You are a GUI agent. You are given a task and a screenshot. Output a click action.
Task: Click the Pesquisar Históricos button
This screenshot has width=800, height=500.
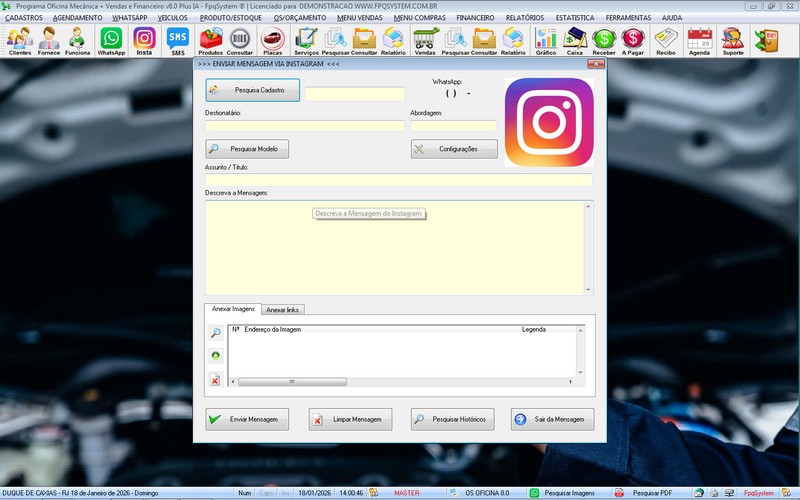453,419
